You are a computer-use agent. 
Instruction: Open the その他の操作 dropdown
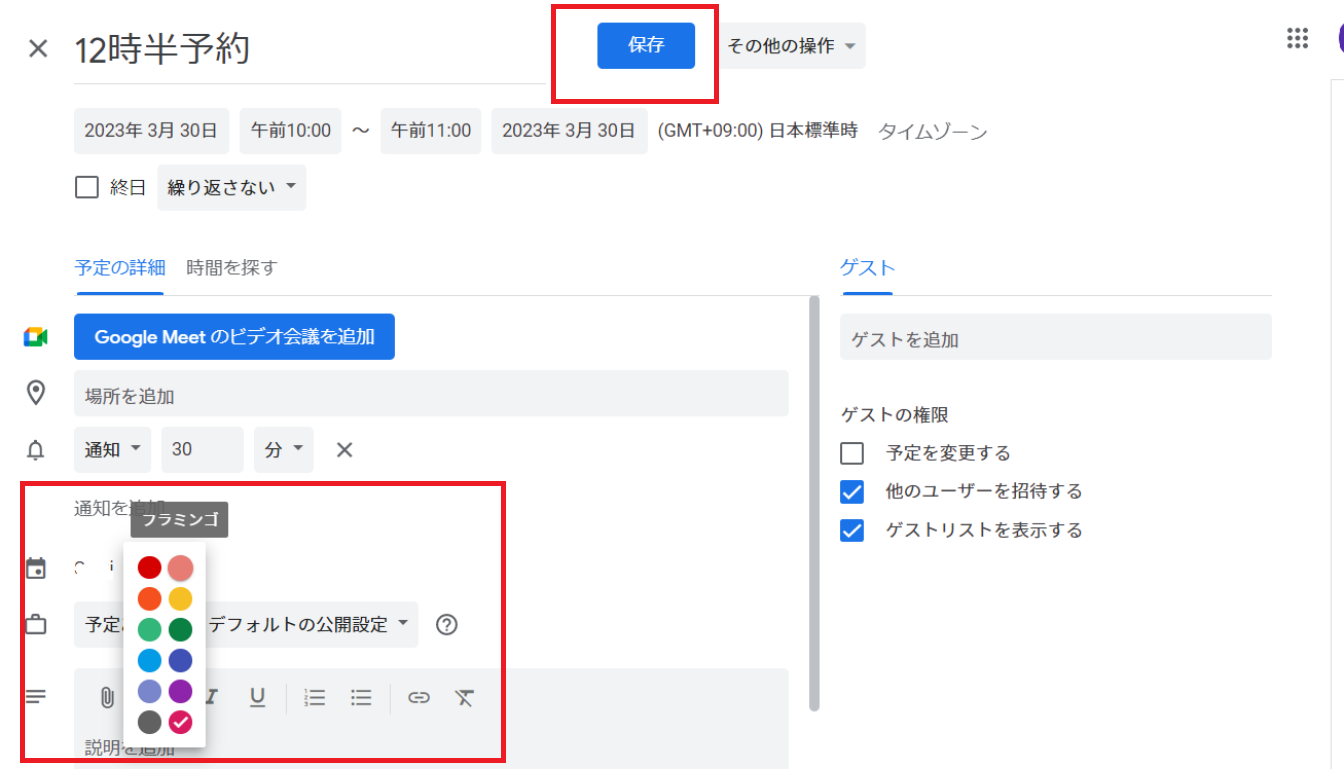click(791, 46)
